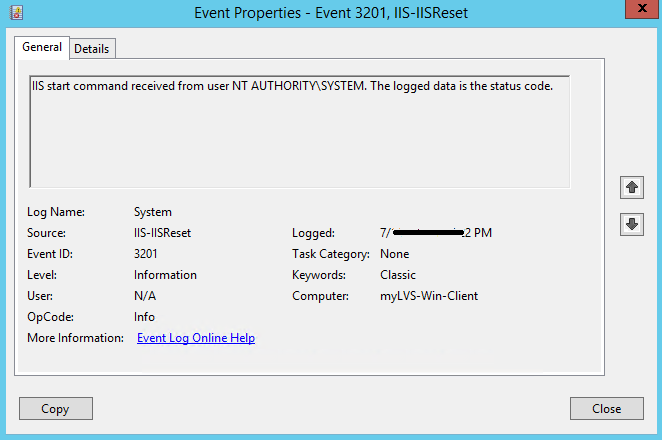The image size is (662, 440).
Task: Click the next event down arrow button
Action: click(x=631, y=224)
